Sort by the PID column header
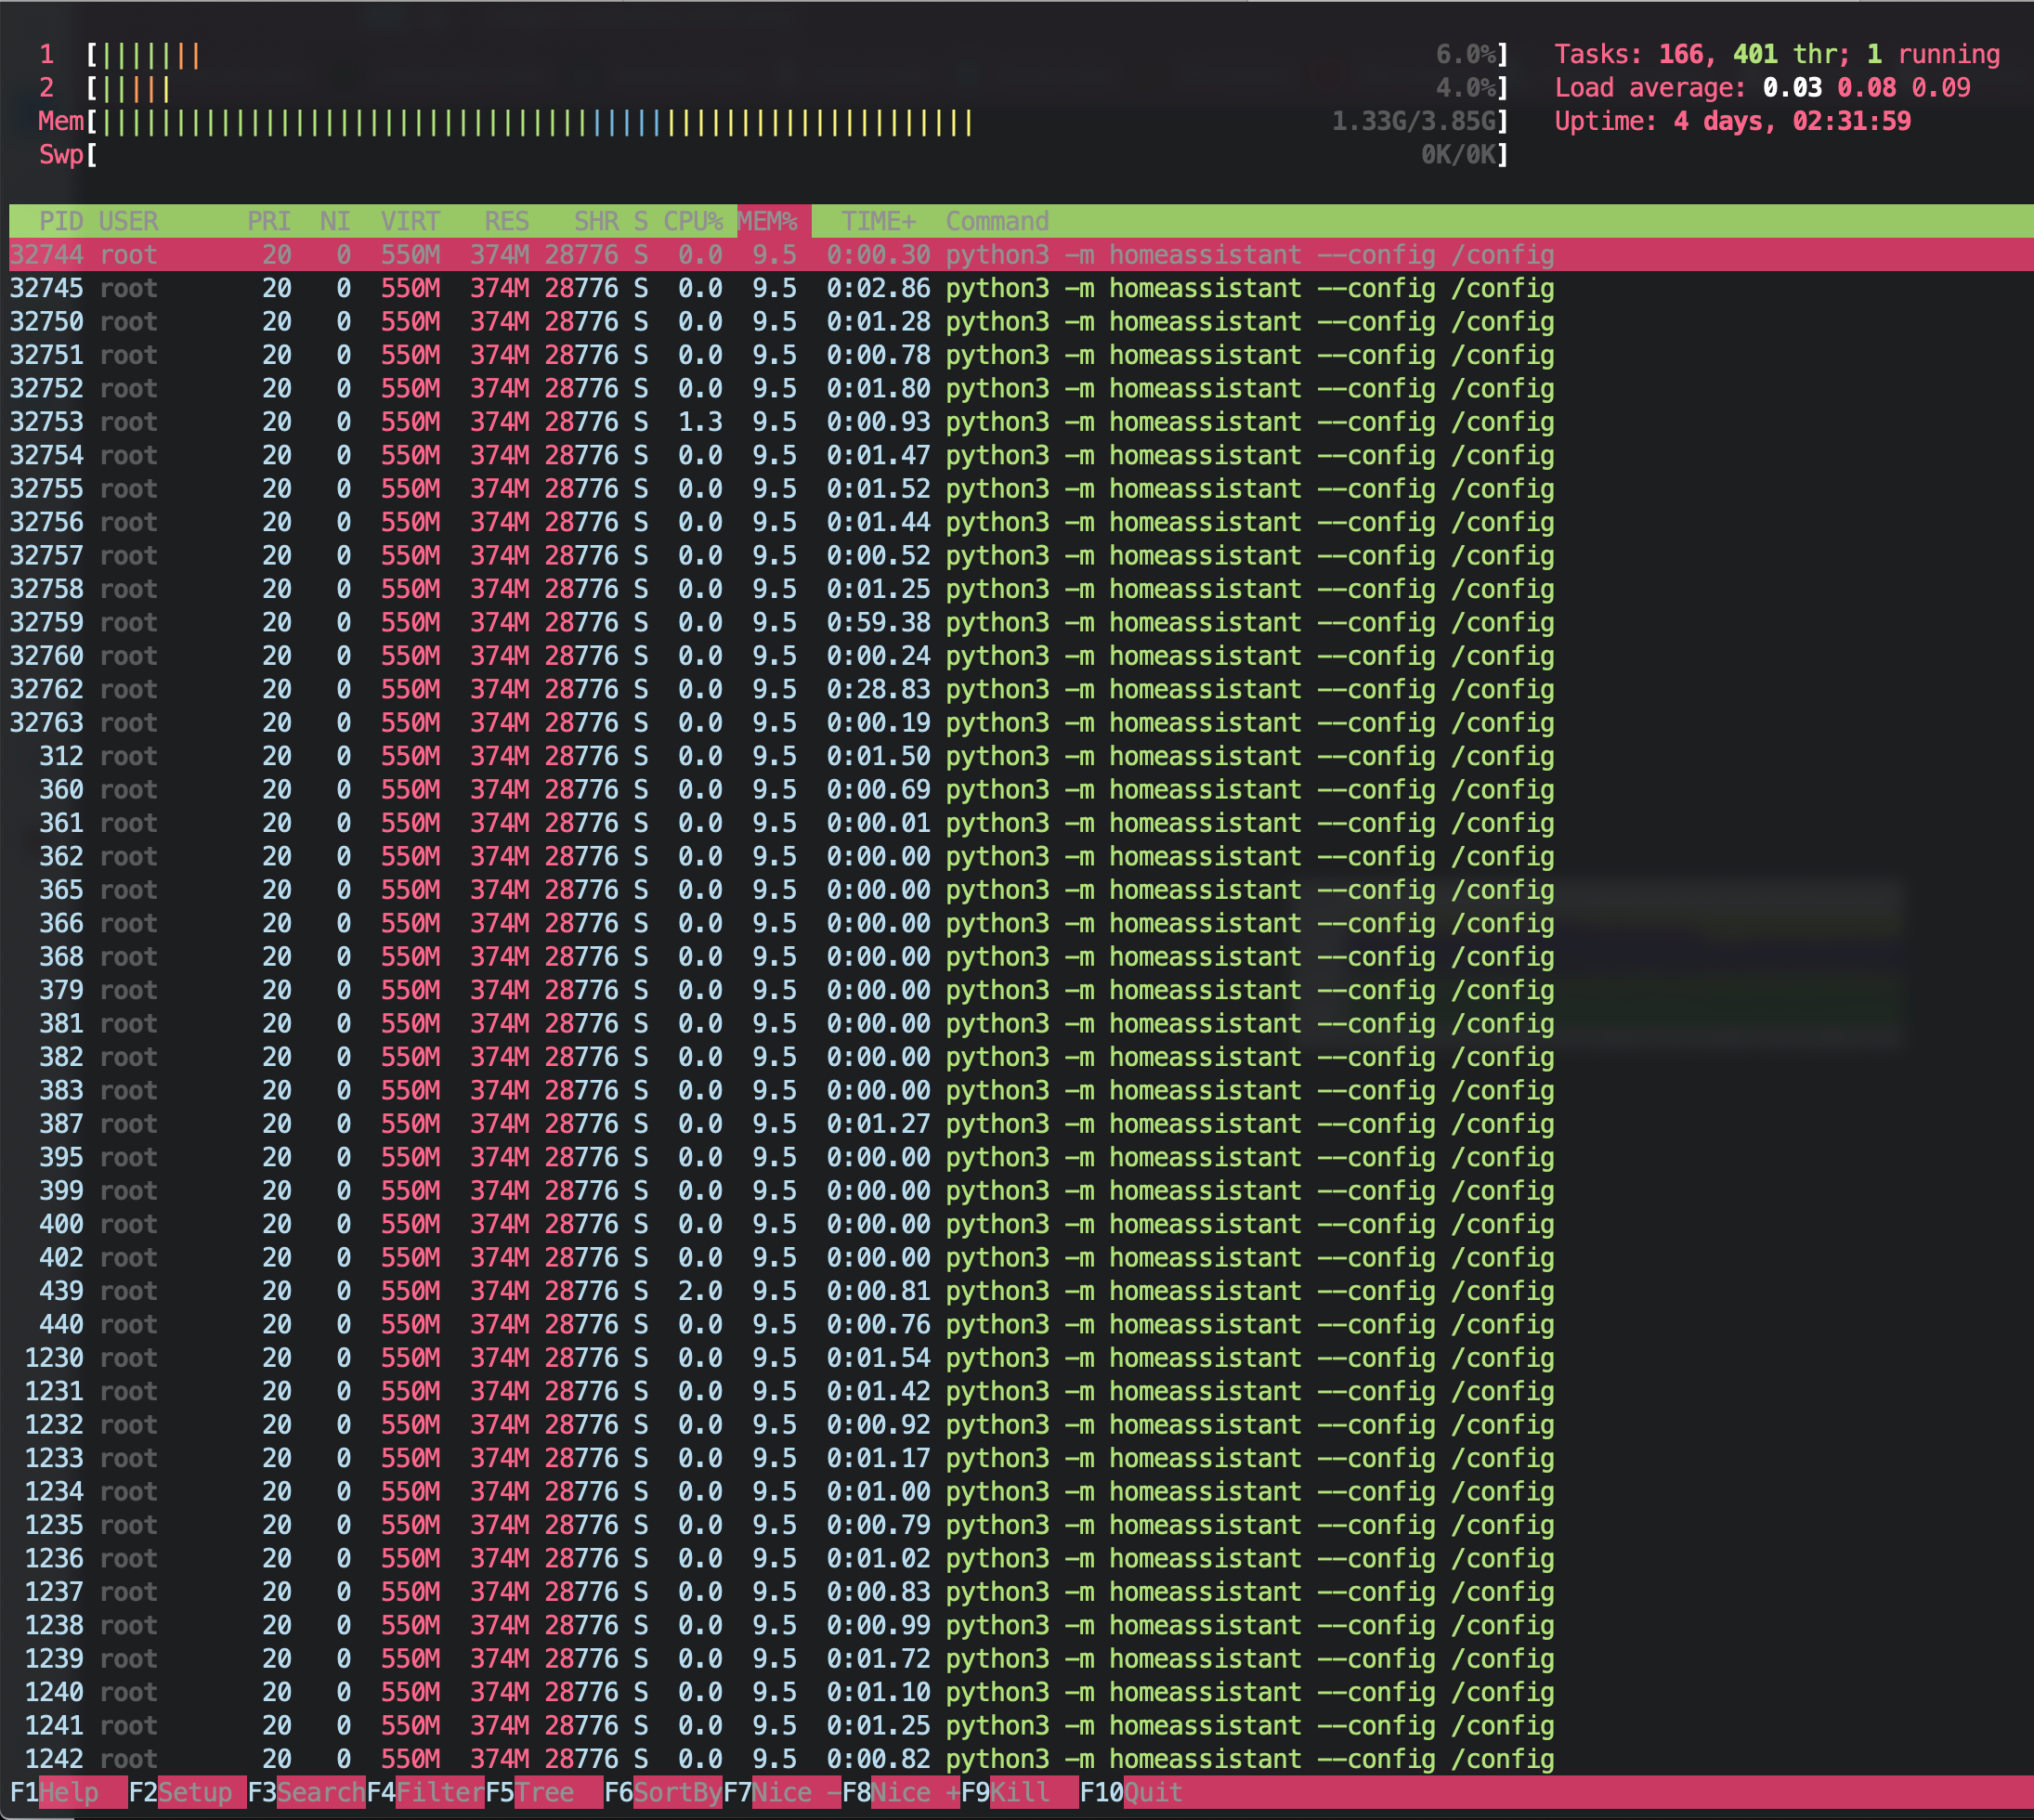 (x=61, y=221)
